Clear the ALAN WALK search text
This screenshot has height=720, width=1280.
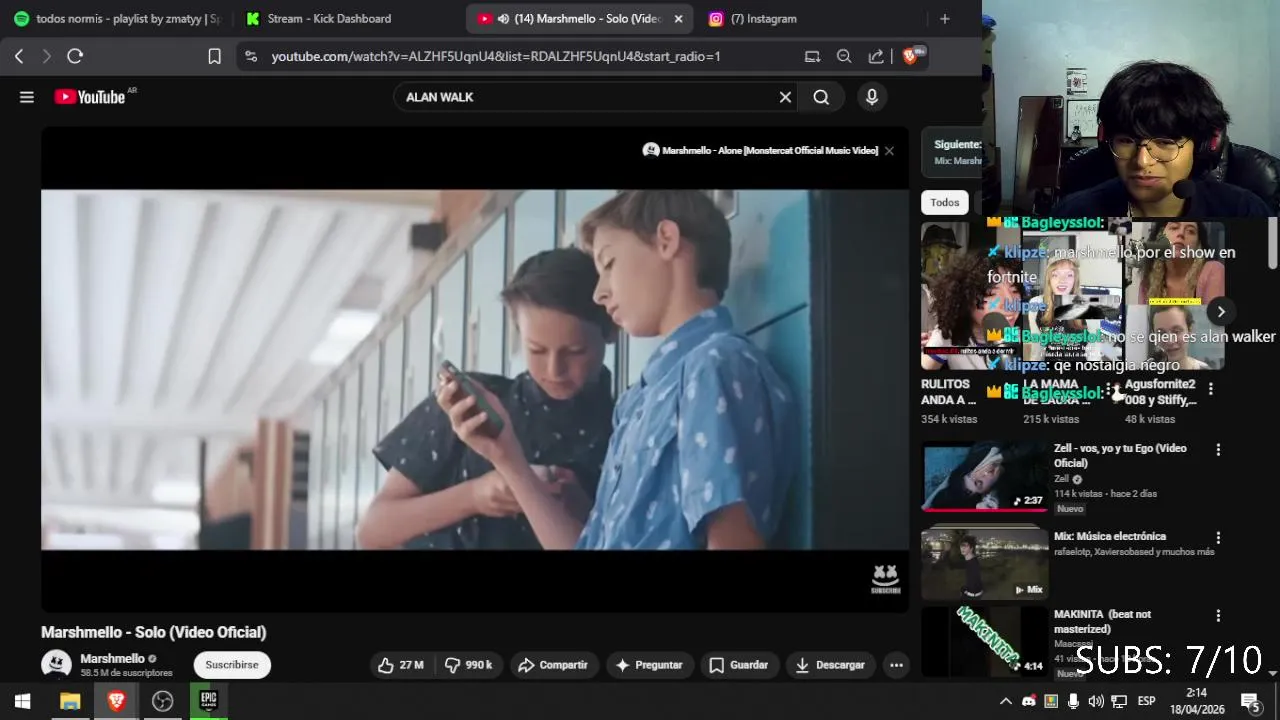(x=785, y=97)
